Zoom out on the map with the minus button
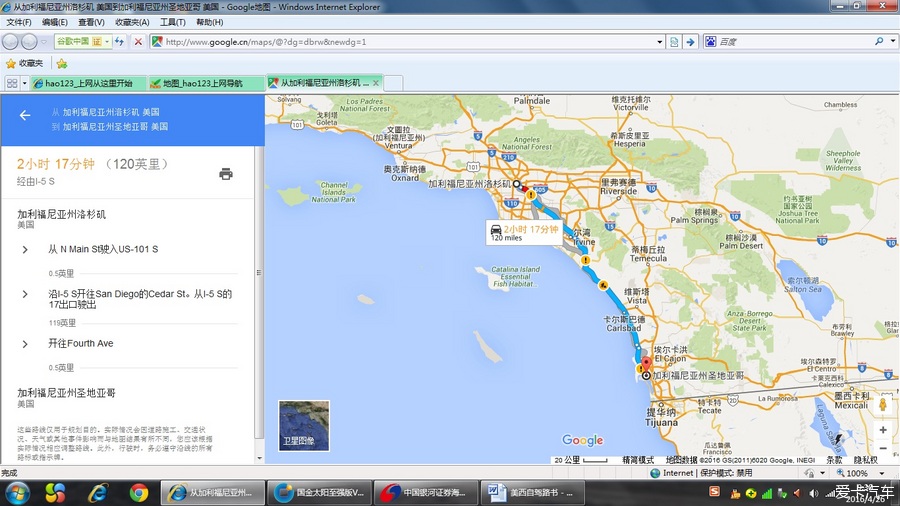The width and height of the screenshot is (900, 506). point(883,448)
